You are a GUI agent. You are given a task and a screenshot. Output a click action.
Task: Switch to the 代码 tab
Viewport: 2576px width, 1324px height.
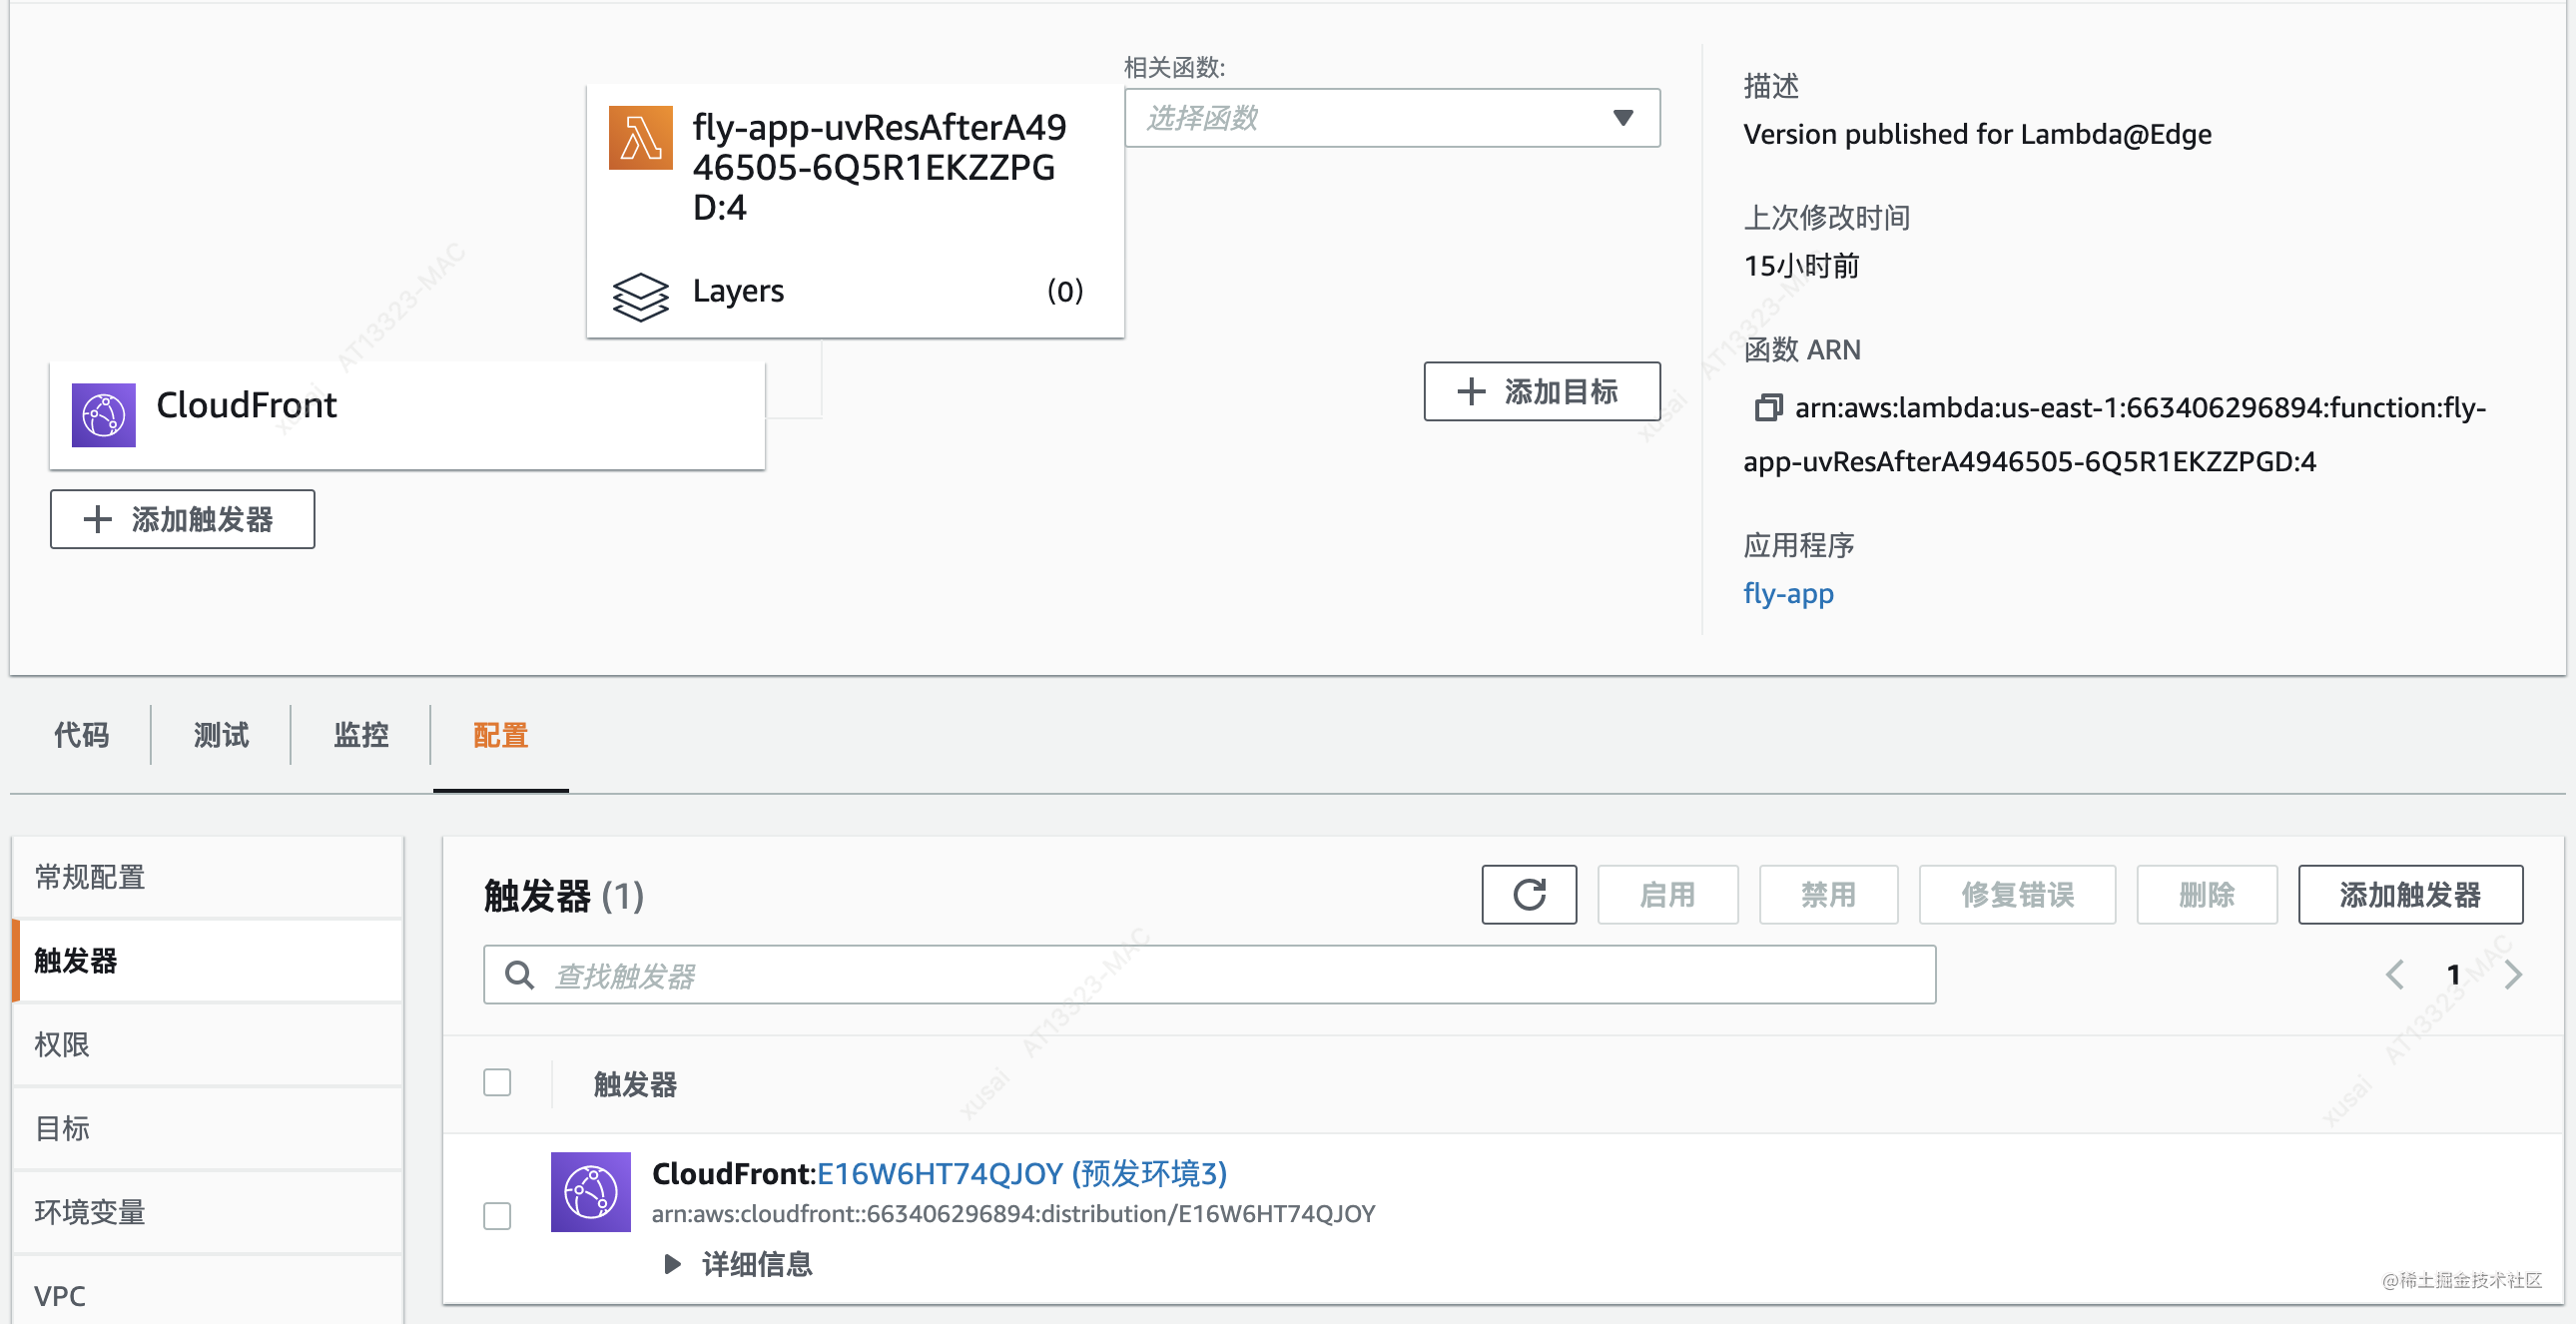(81, 735)
